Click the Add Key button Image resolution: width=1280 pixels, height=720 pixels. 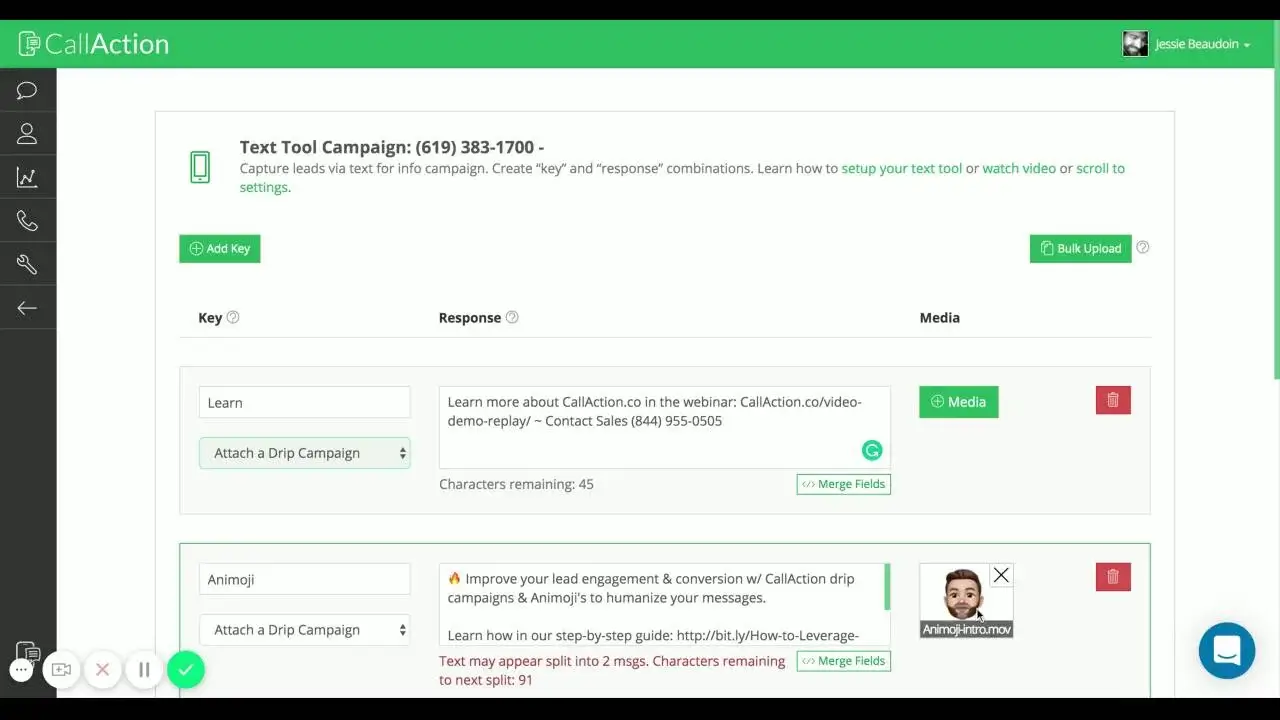[x=220, y=249]
